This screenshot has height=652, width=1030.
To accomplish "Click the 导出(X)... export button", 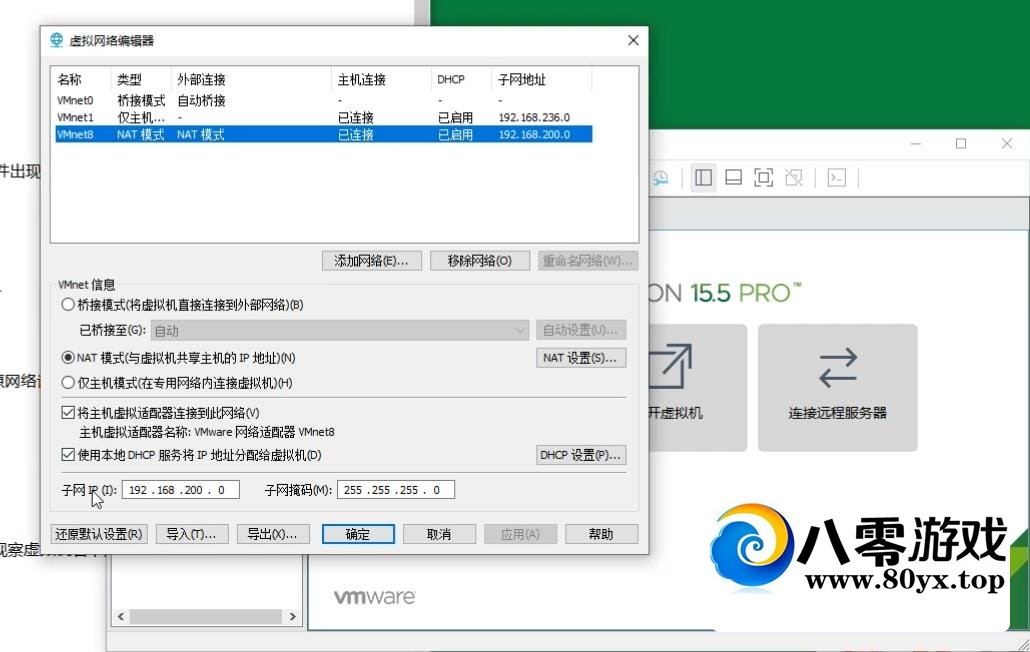I will pyautogui.click(x=272, y=534).
